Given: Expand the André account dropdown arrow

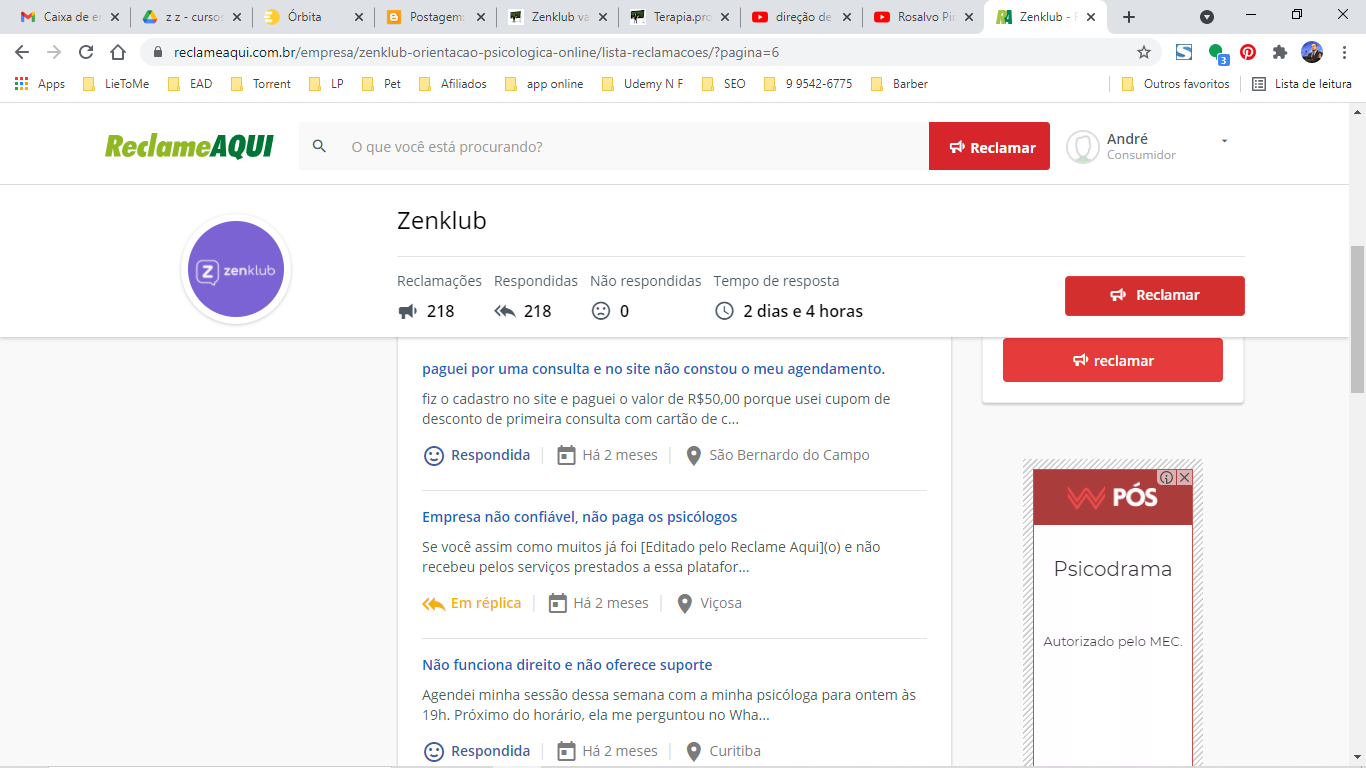Looking at the screenshot, I should (1224, 141).
